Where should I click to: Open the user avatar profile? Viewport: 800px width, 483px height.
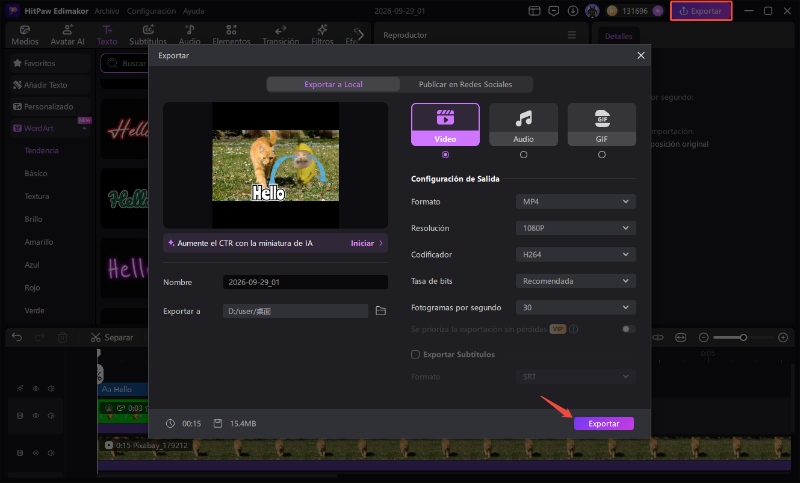pos(592,11)
